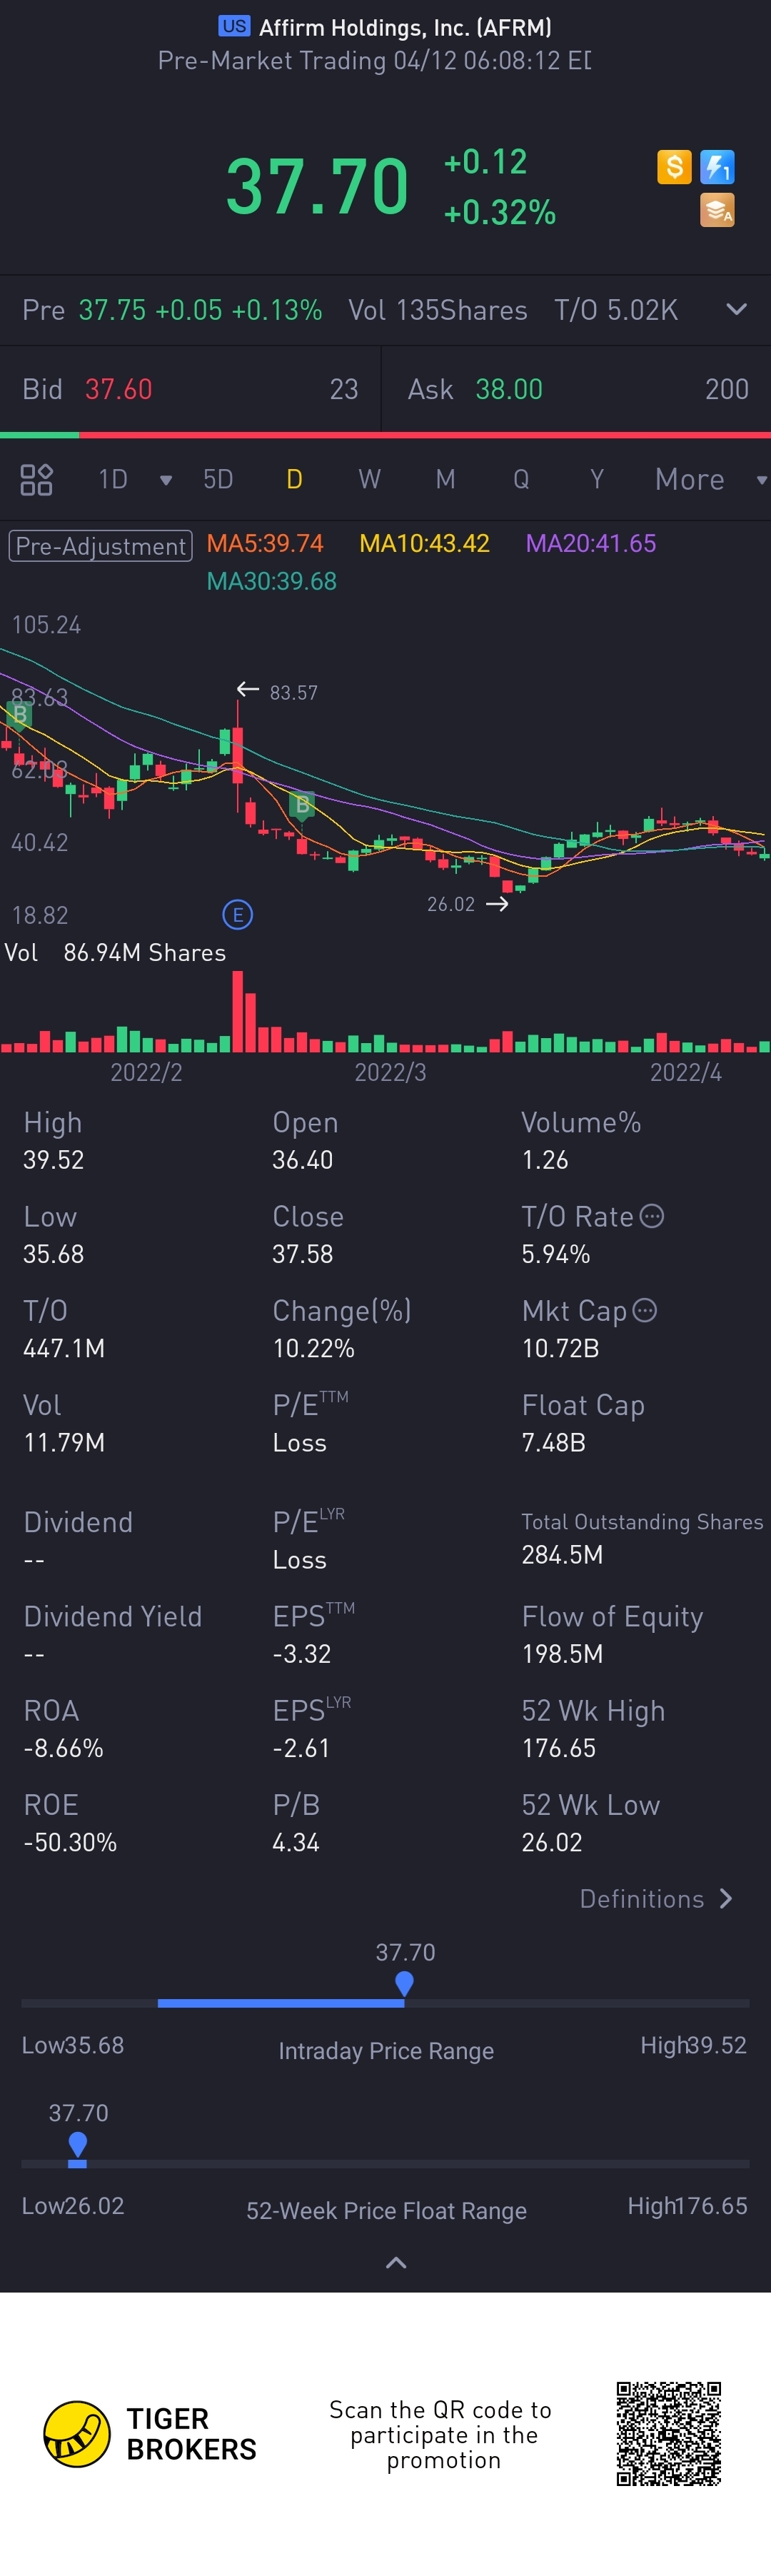Click the Bid price 37.60
Viewport: 771px width, 2576px height.
(x=119, y=389)
